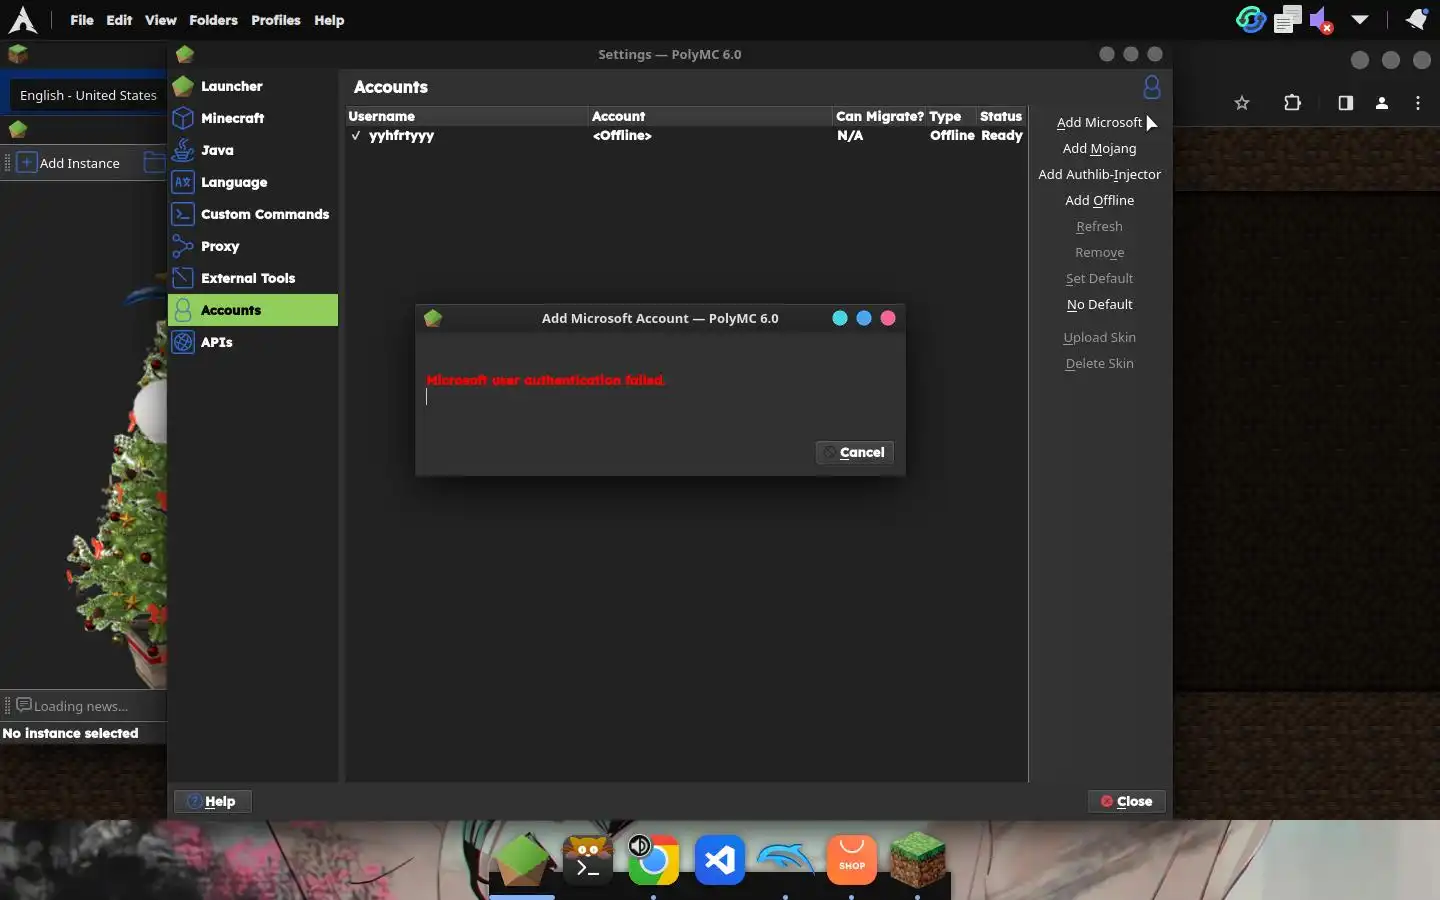The height and width of the screenshot is (900, 1440).
Task: Toggle the default checkmark beside yyhfrtyyy
Action: (x=356, y=135)
